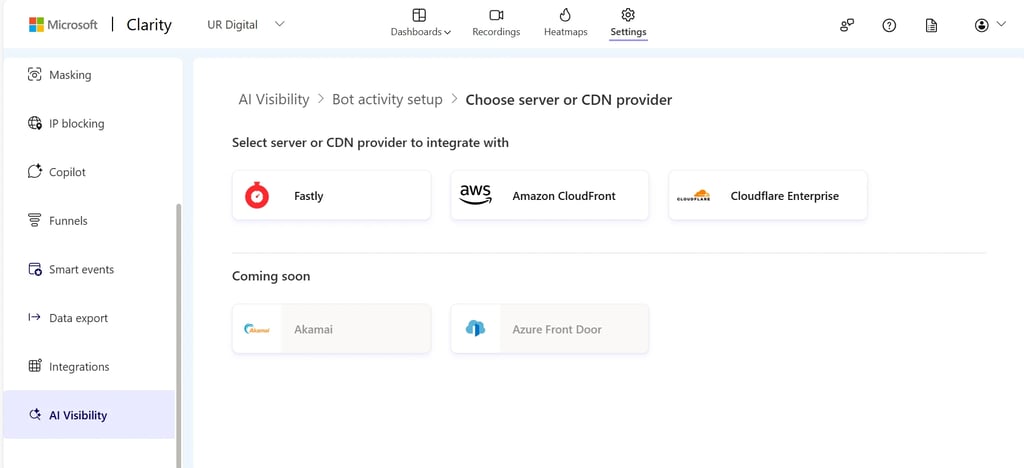
Task: Open the share/team members icon
Action: click(x=847, y=25)
